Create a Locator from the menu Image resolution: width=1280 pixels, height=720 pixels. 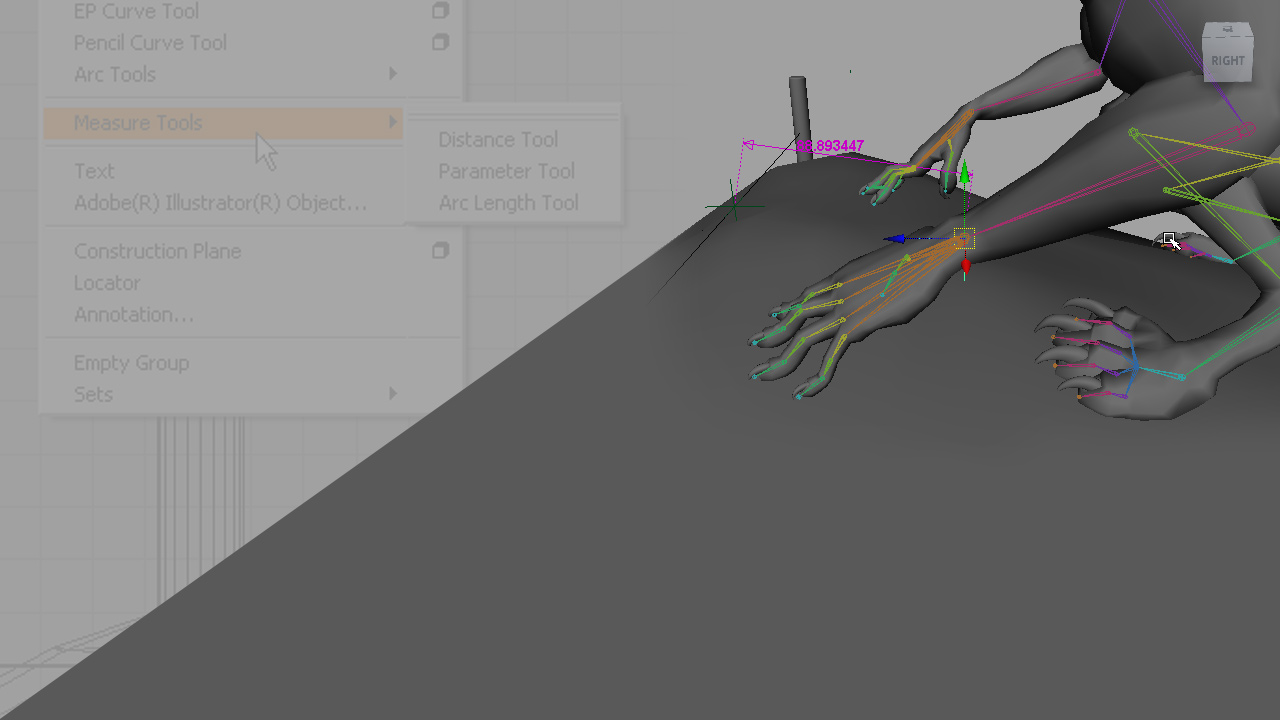pos(107,283)
